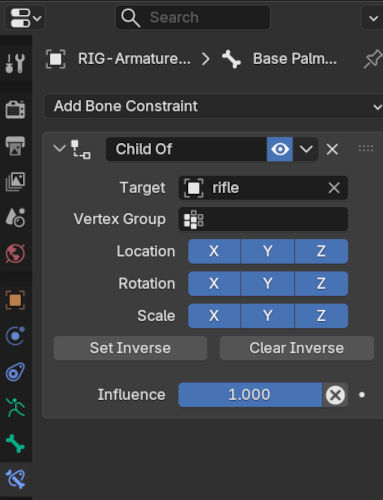This screenshot has height=500, width=383.
Task: Toggle Scale Y
Action: pyautogui.click(x=267, y=316)
